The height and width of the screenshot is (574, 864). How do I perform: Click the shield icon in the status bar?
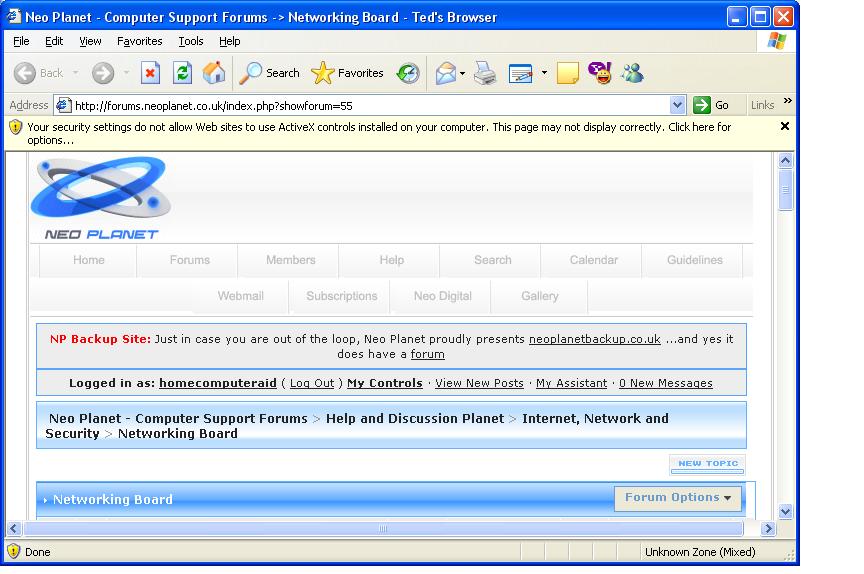point(14,551)
